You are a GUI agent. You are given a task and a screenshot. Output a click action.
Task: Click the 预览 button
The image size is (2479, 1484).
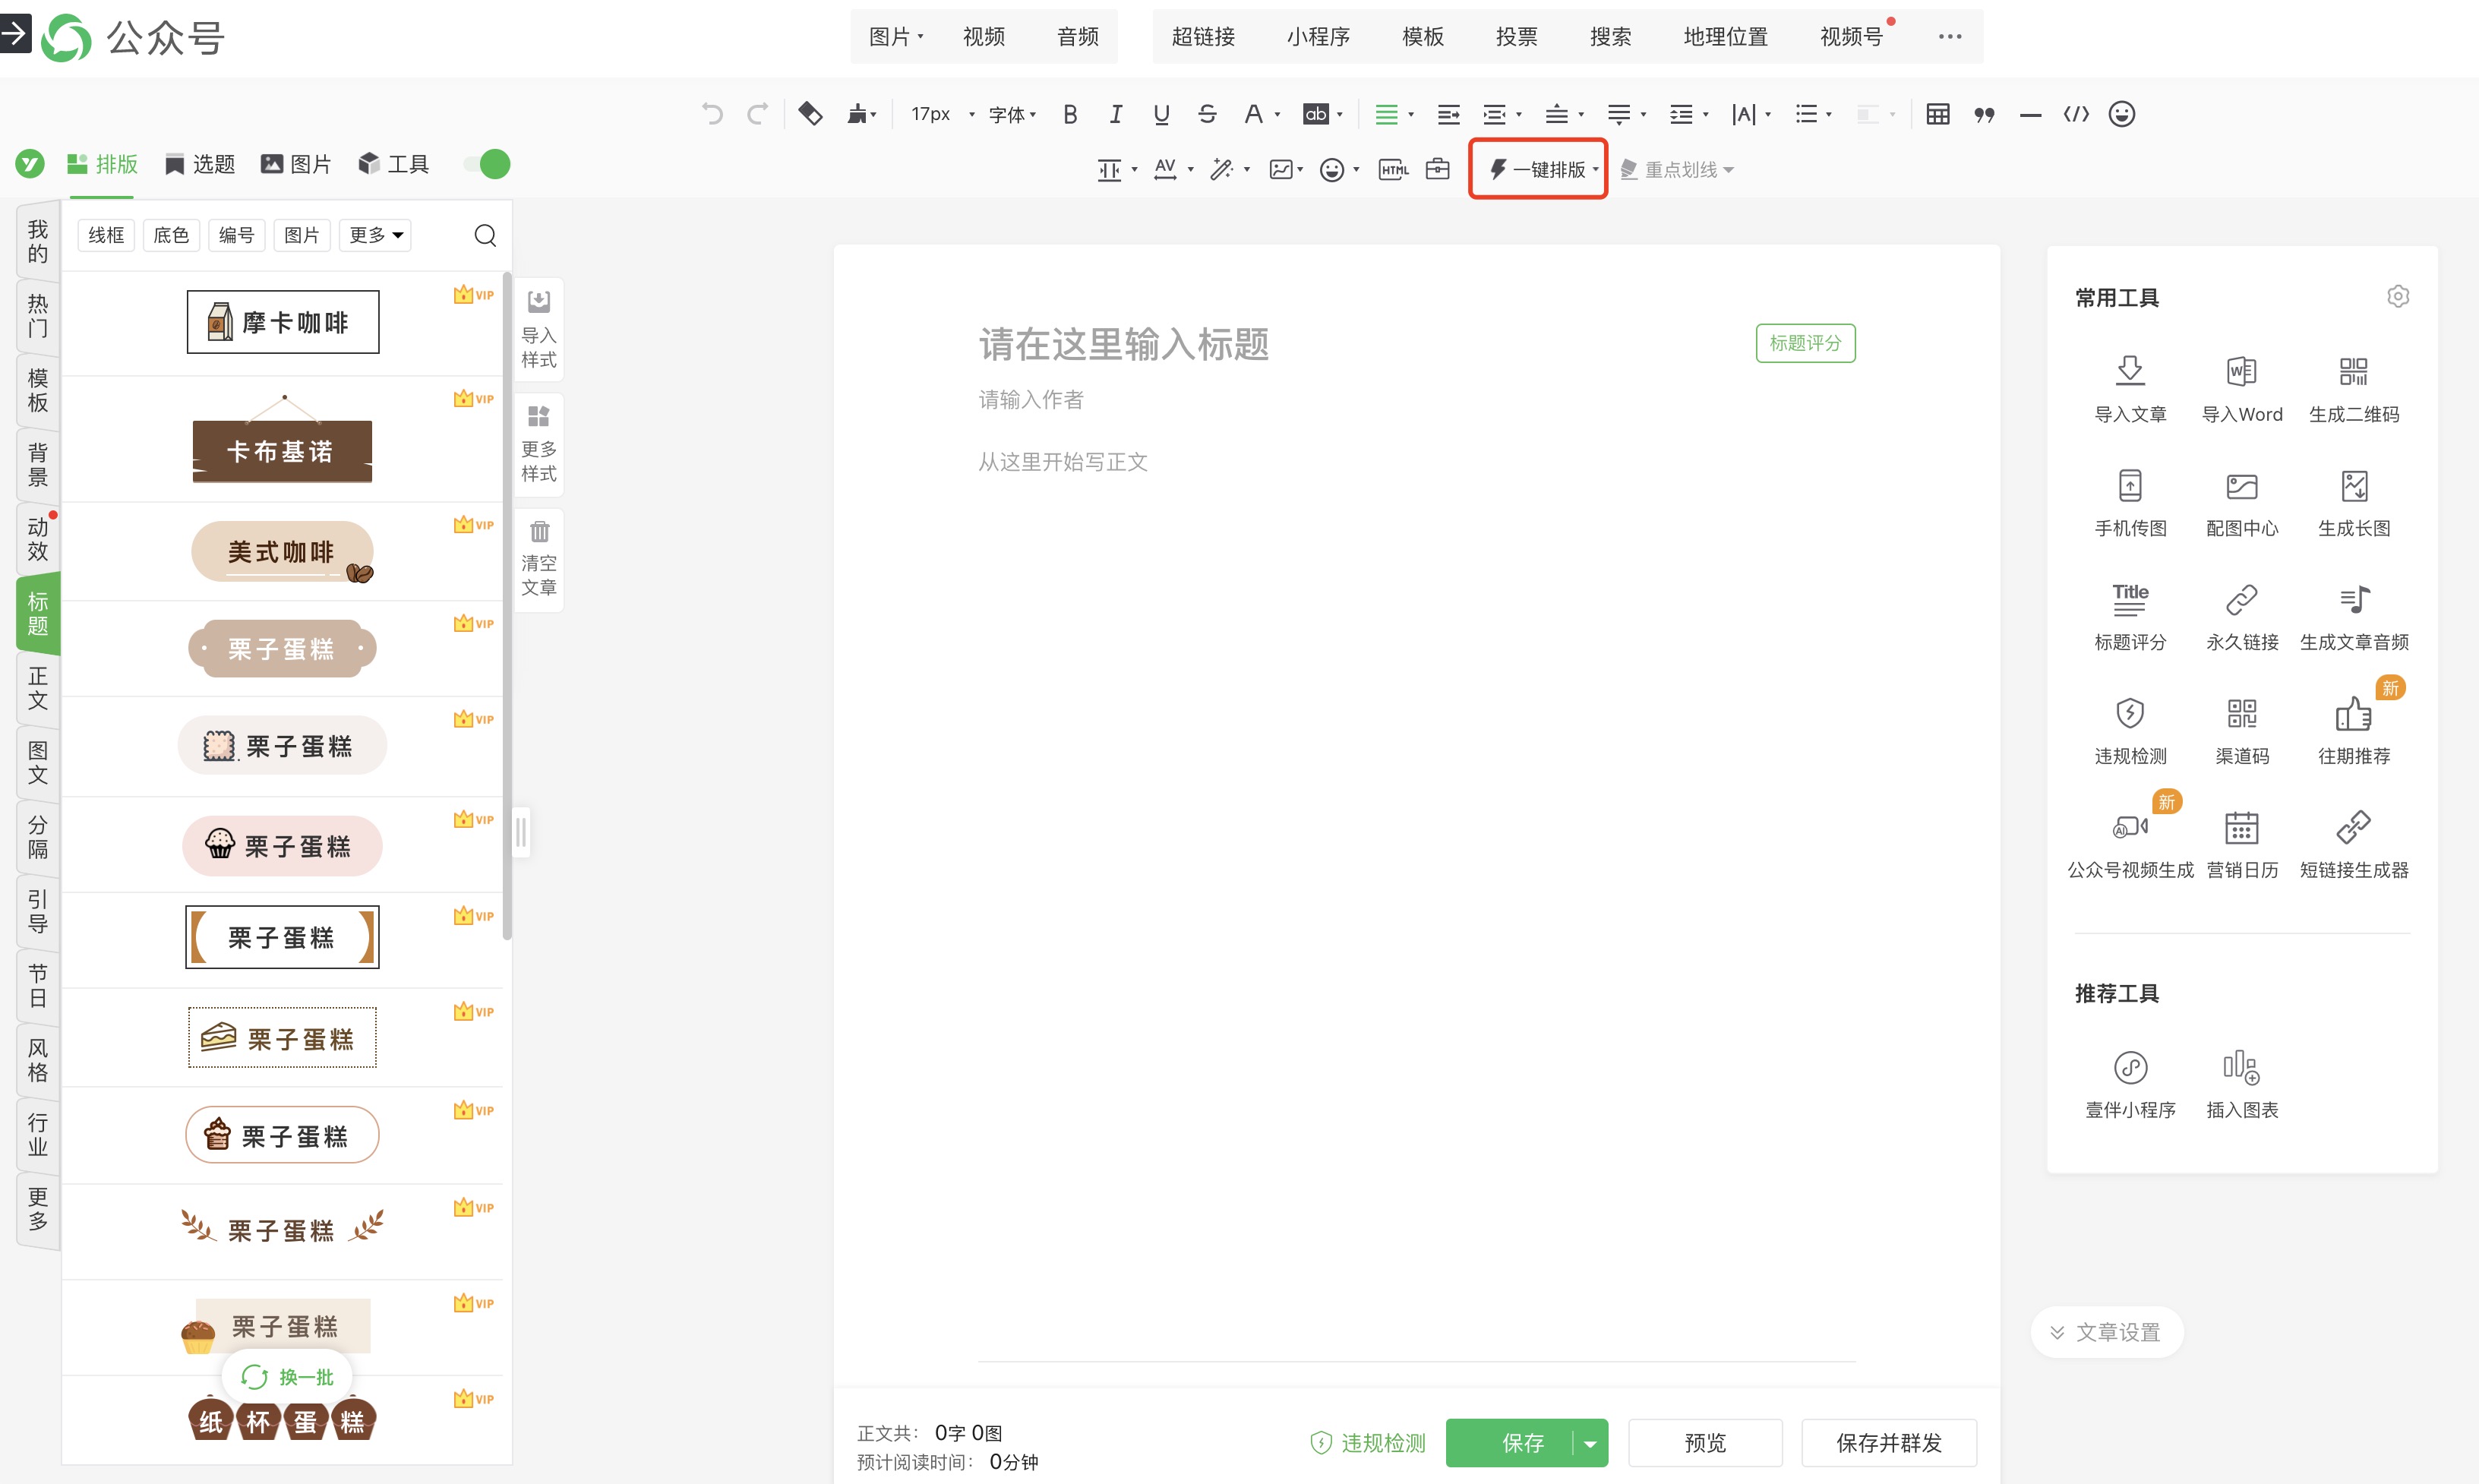tap(1704, 1442)
